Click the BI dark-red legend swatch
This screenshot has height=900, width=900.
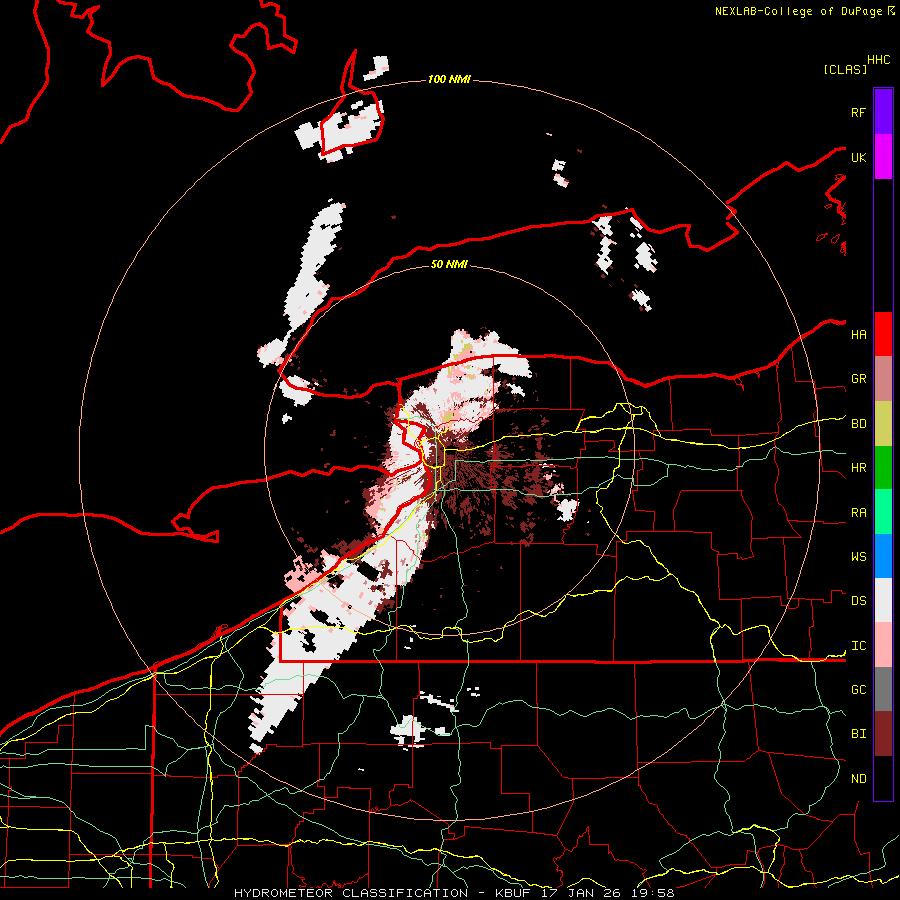(883, 734)
